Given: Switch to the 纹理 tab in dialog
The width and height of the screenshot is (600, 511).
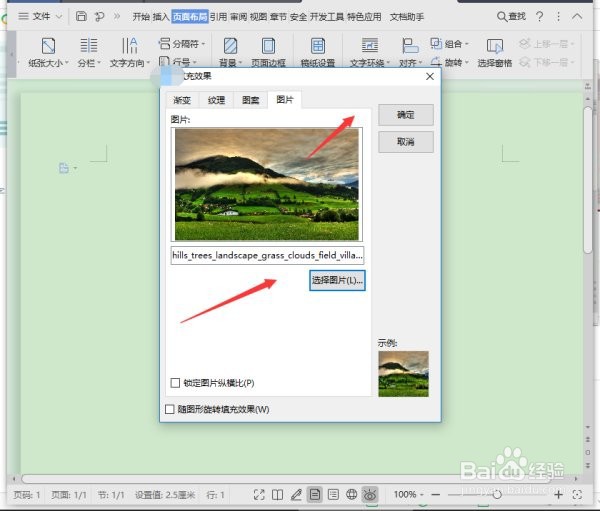Looking at the screenshot, I should 216,100.
